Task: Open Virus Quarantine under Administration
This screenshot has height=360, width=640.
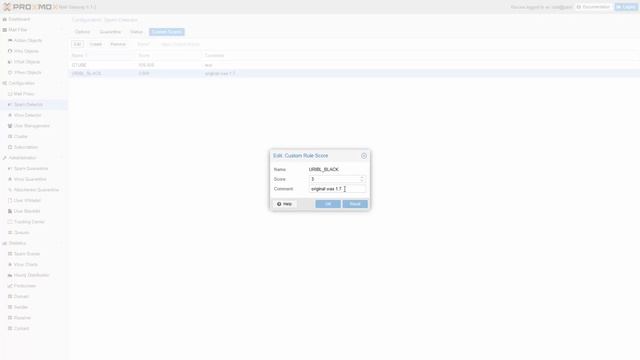Action: pos(30,179)
